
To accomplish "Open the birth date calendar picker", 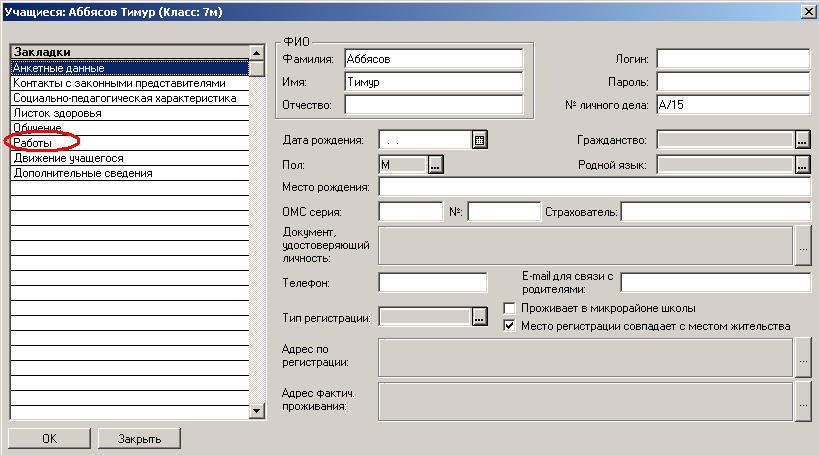I will (479, 140).
